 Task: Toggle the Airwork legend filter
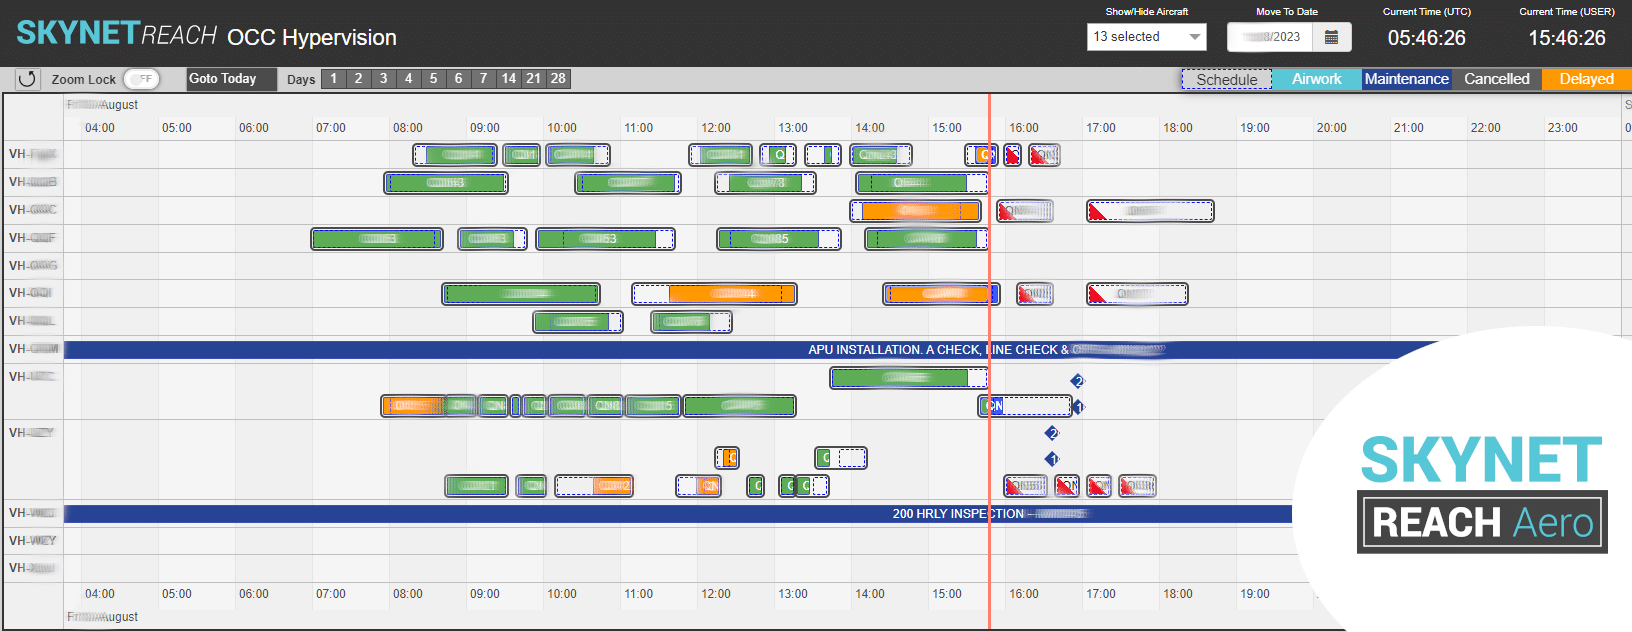pos(1316,79)
